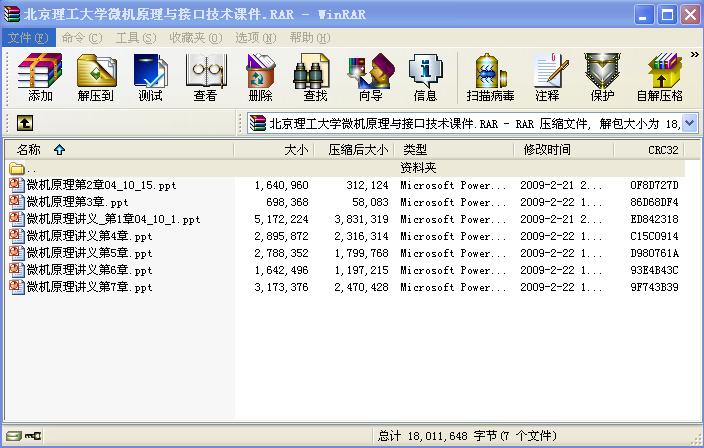This screenshot has width=704, height=448.
Task: Click PPT icon of 微机原理第3章.ppt
Action: 17,202
